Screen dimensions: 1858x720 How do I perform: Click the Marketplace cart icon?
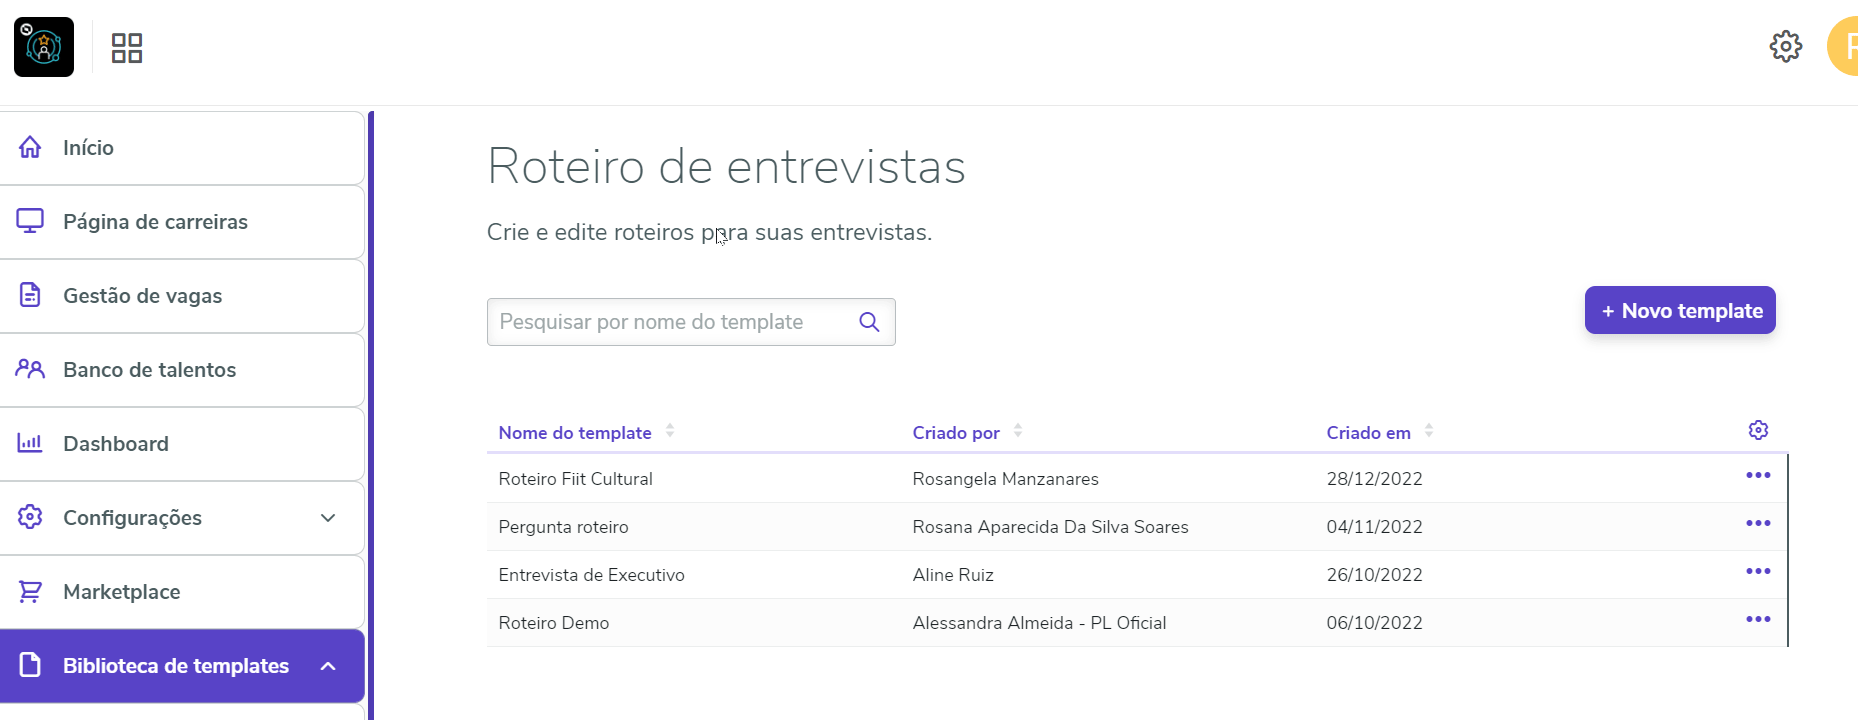click(x=30, y=591)
